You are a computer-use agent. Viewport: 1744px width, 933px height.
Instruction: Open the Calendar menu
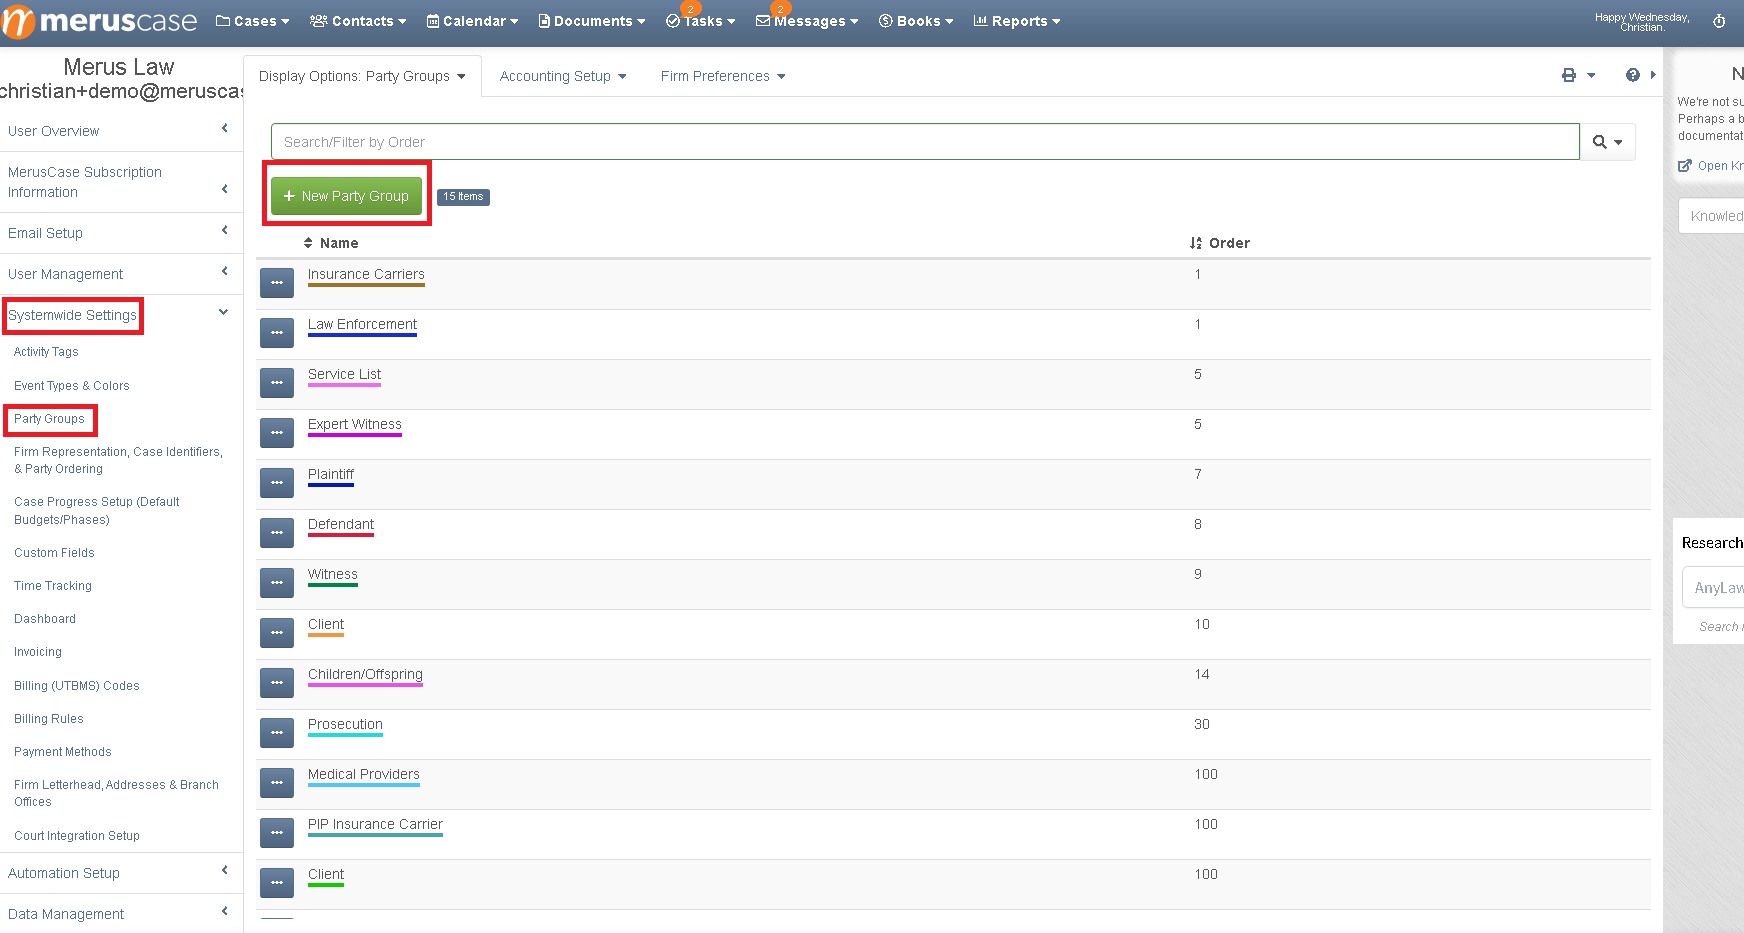coord(472,21)
